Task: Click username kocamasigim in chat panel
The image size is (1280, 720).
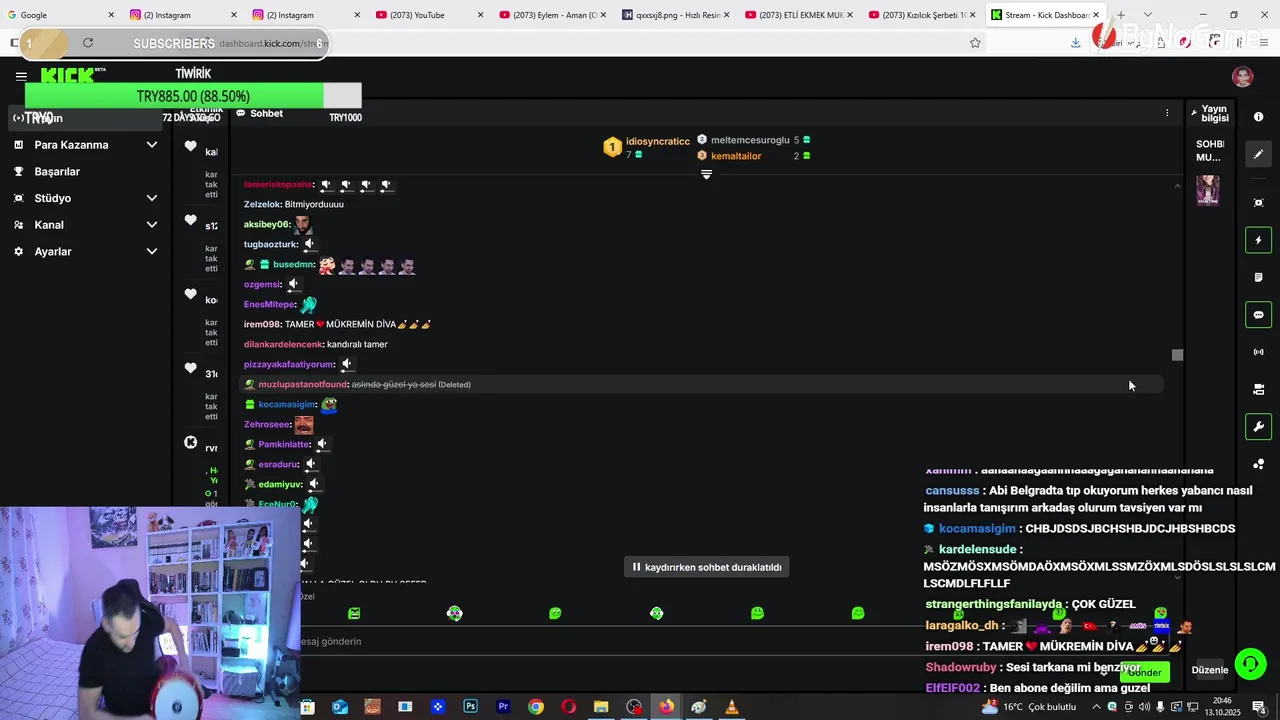Action: click(287, 404)
